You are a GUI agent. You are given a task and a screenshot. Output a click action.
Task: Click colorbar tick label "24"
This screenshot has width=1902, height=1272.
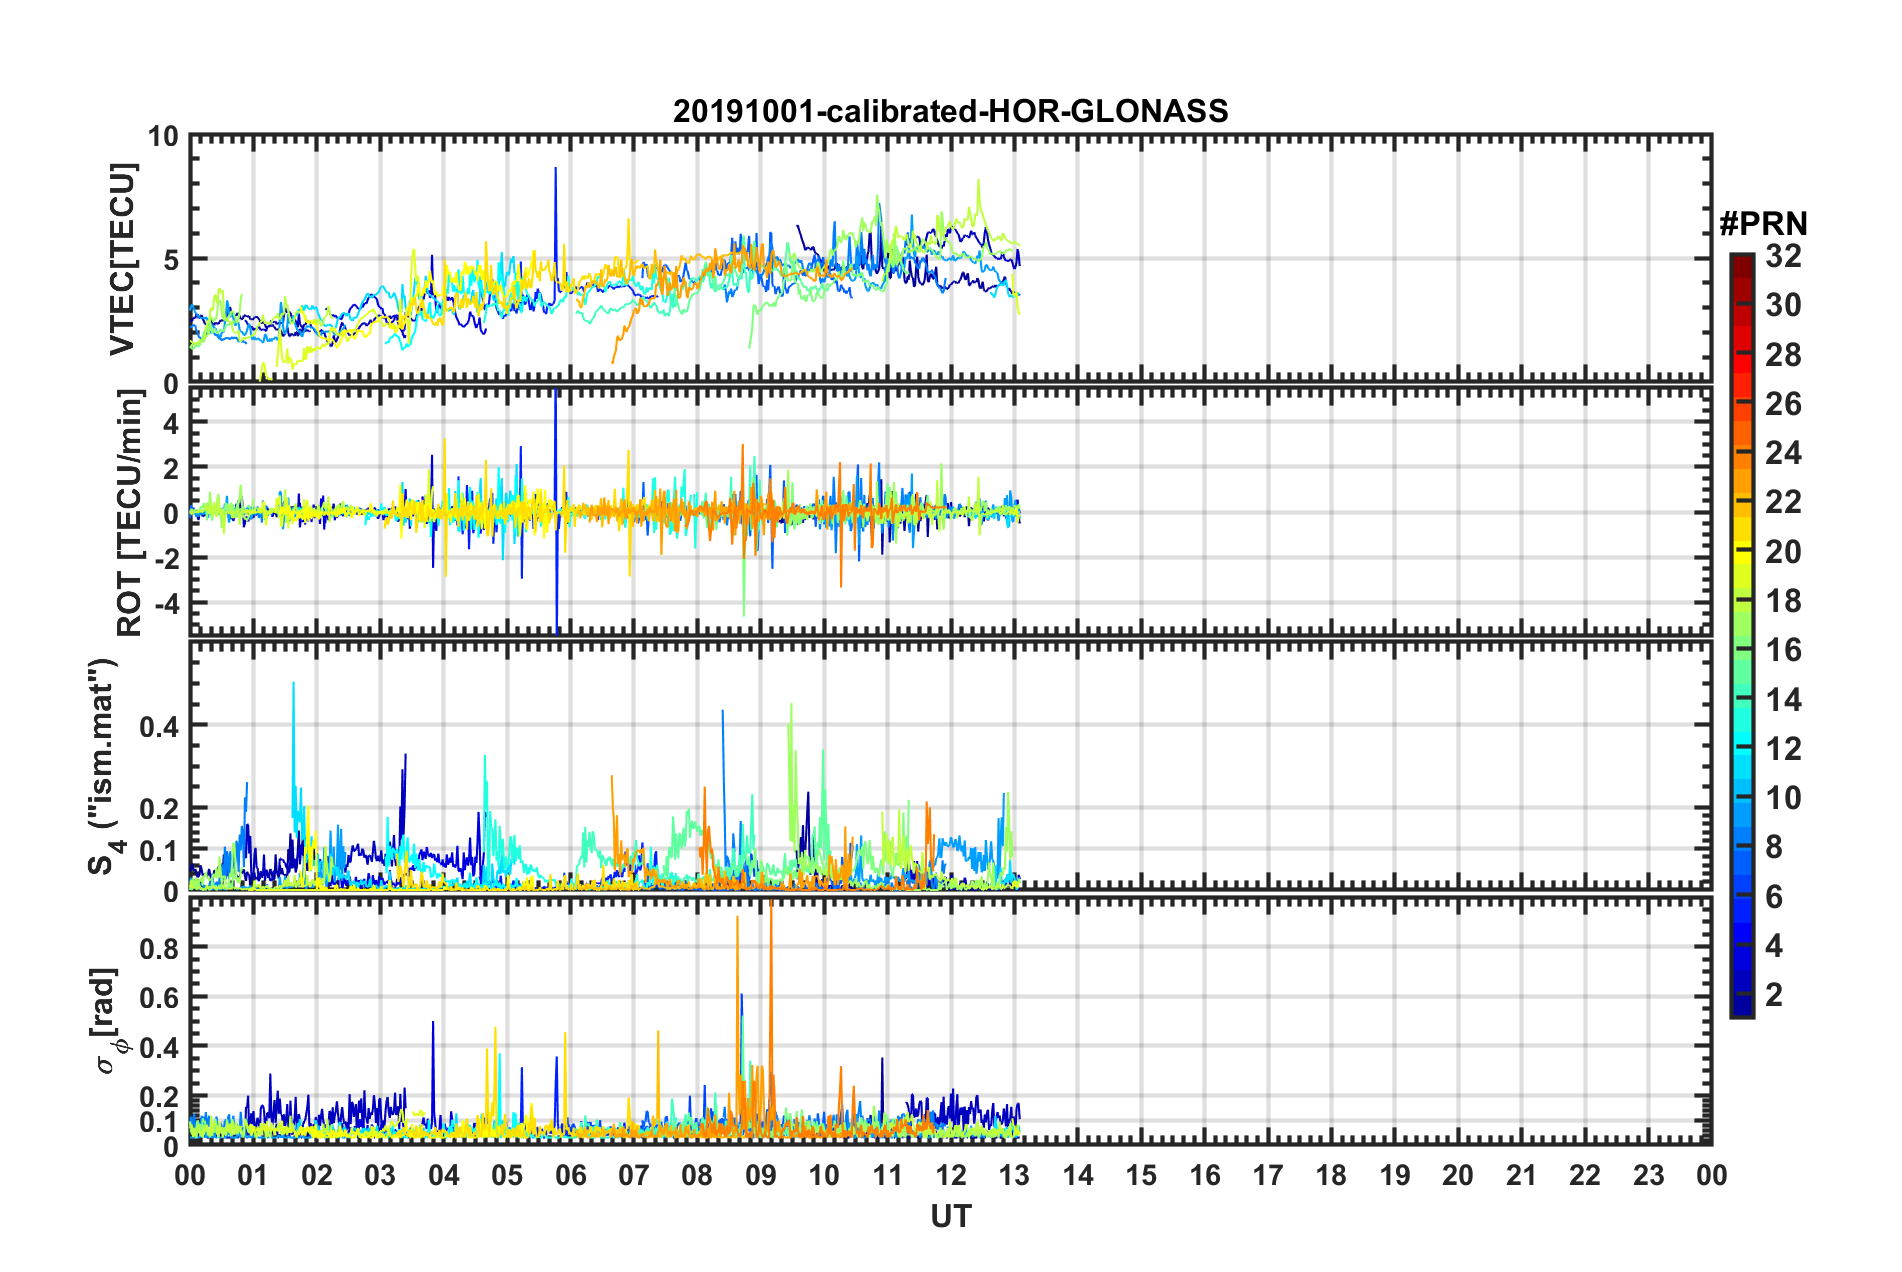(x=1783, y=453)
